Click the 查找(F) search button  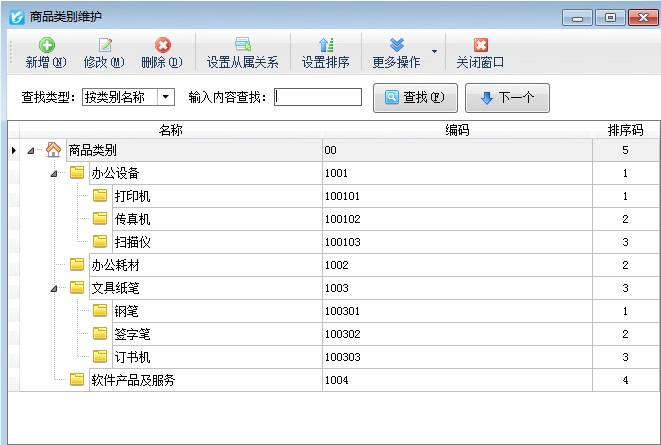click(x=415, y=98)
